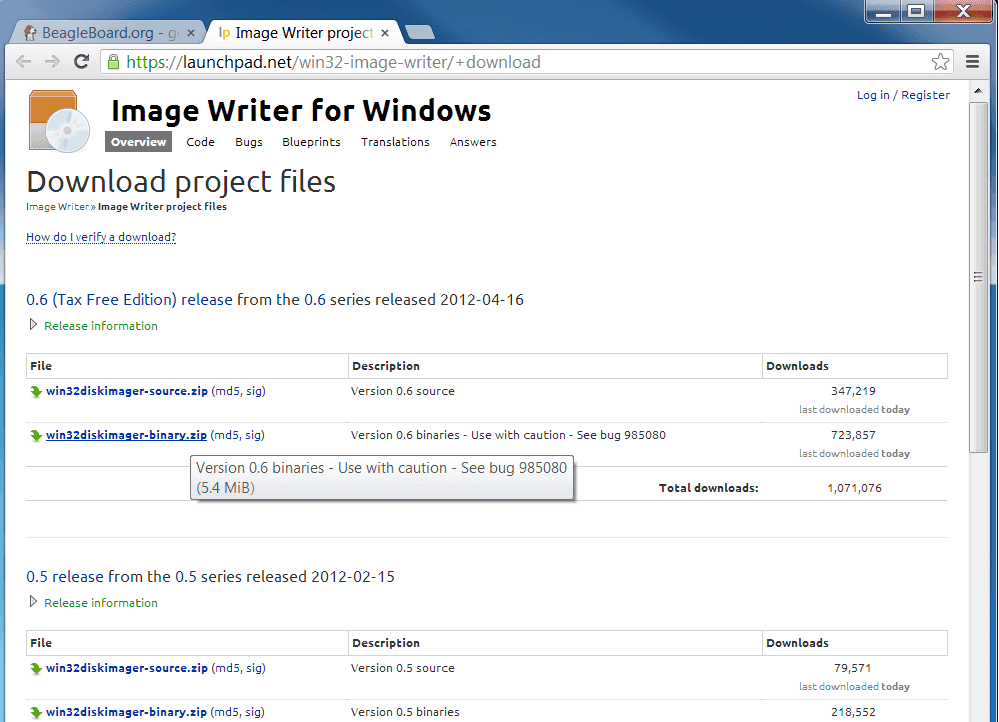Click download arrow beside 0.5 source zip

pyautogui.click(x=36, y=668)
